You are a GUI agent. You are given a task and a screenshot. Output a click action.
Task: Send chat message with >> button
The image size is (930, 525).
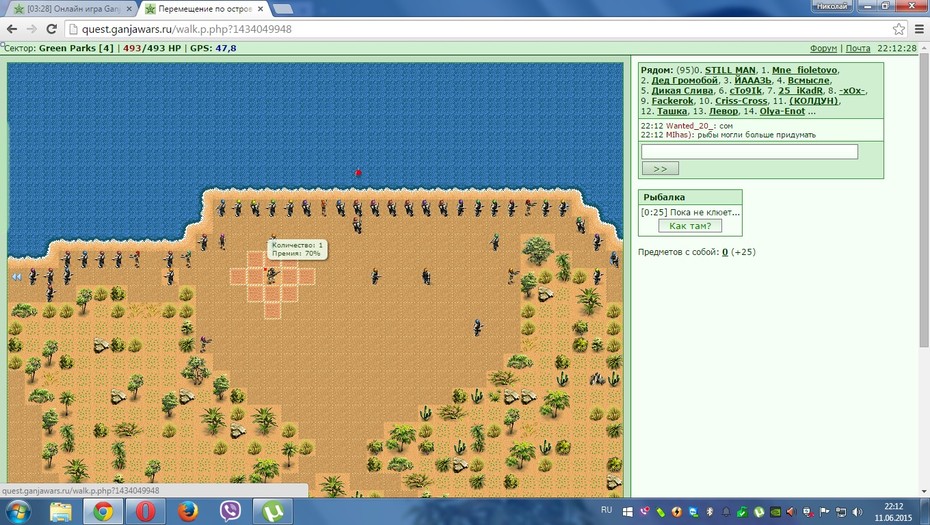[x=660, y=168]
